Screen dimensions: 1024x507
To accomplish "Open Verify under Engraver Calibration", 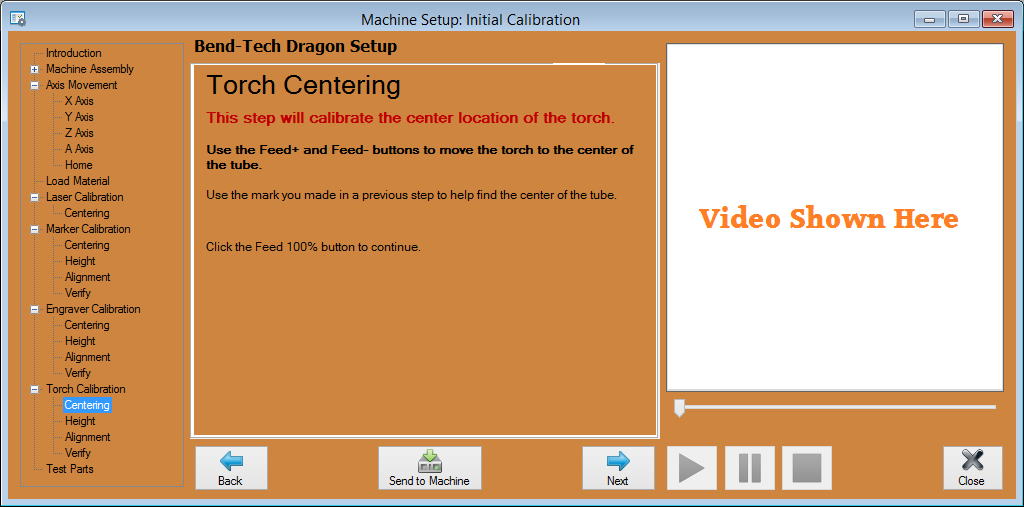I will tap(78, 373).
